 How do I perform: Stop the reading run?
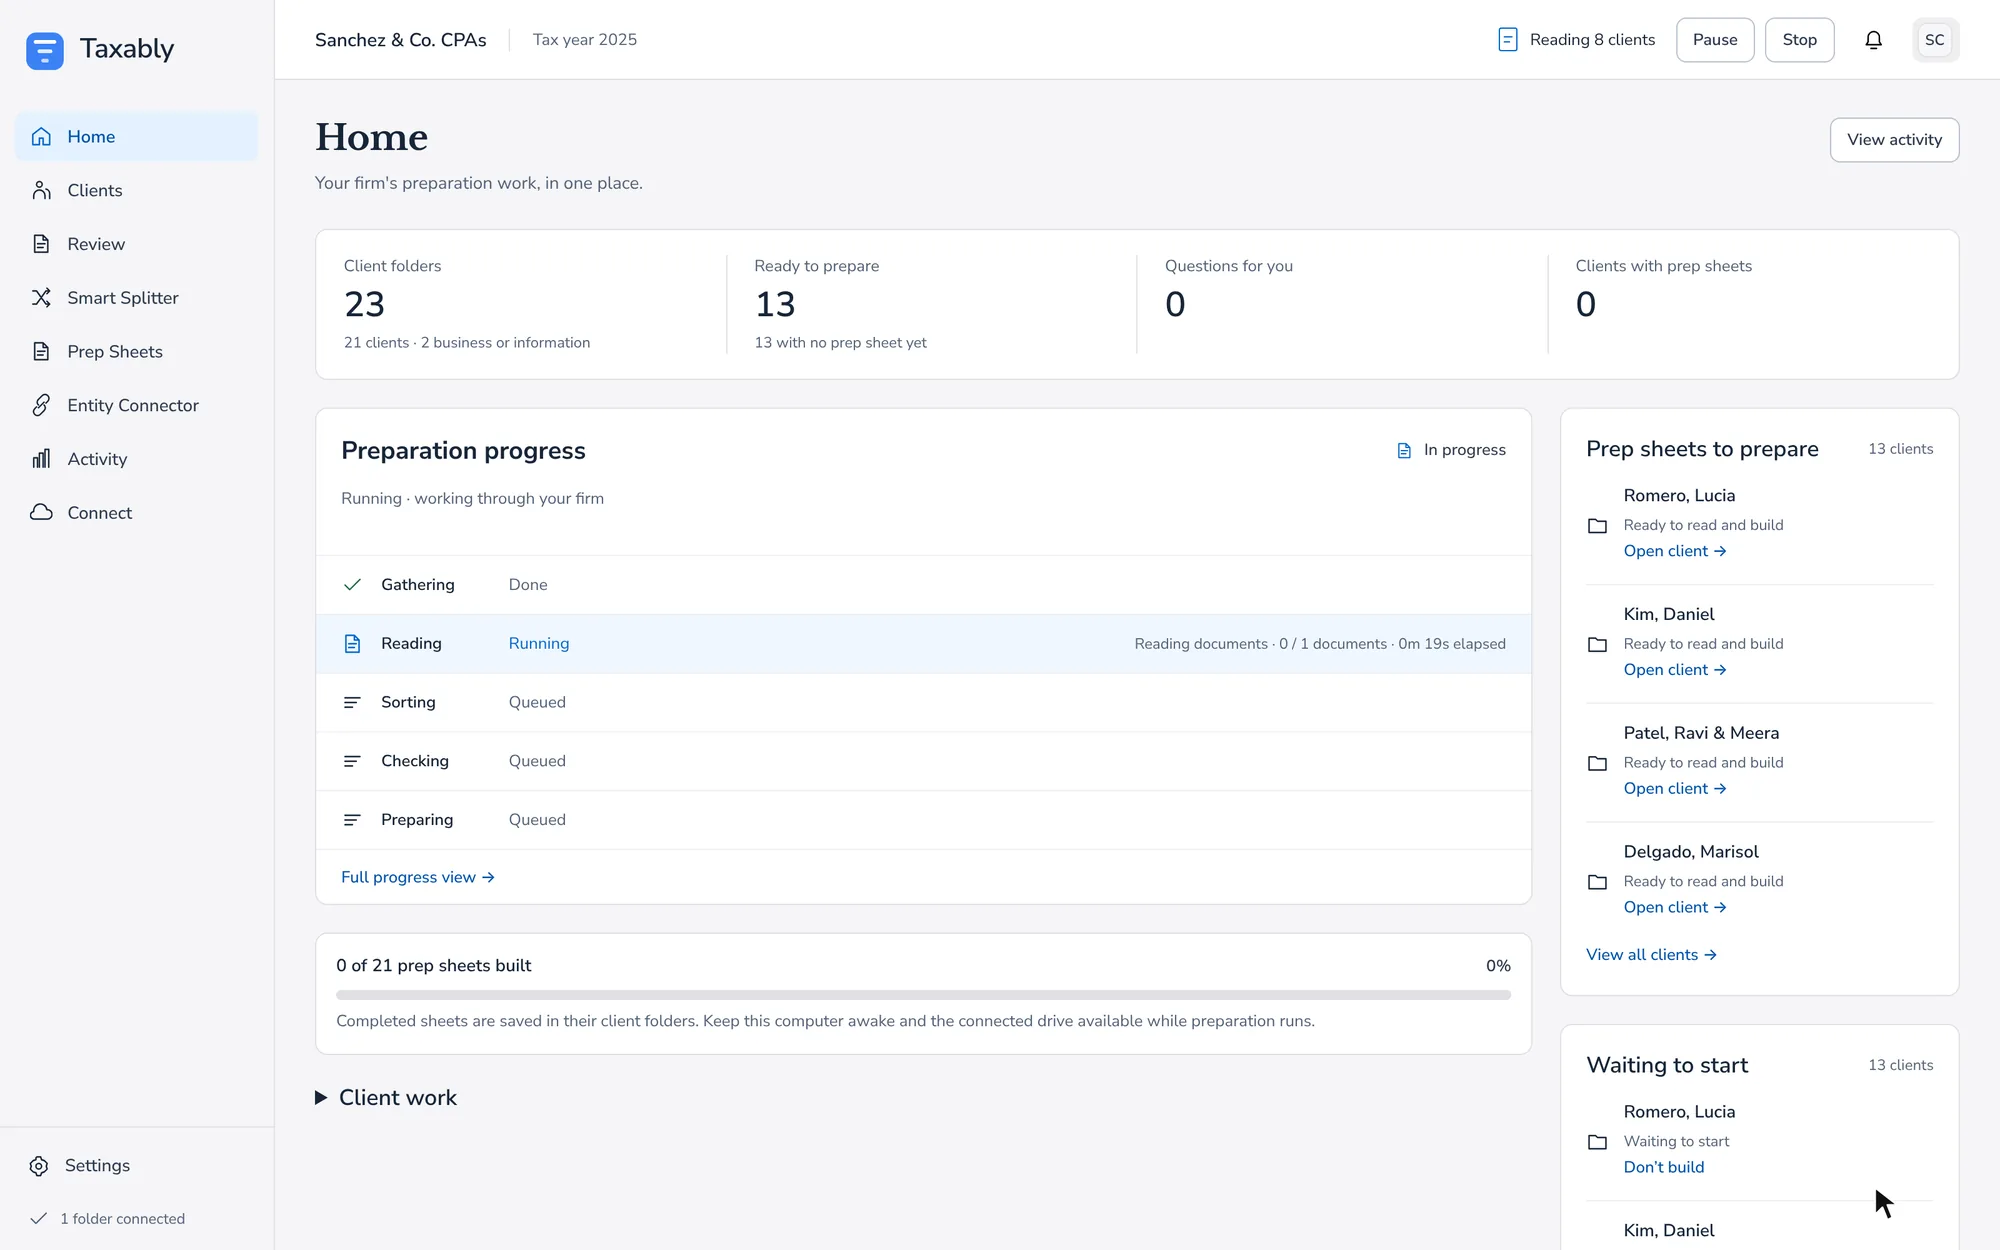pyautogui.click(x=1799, y=40)
